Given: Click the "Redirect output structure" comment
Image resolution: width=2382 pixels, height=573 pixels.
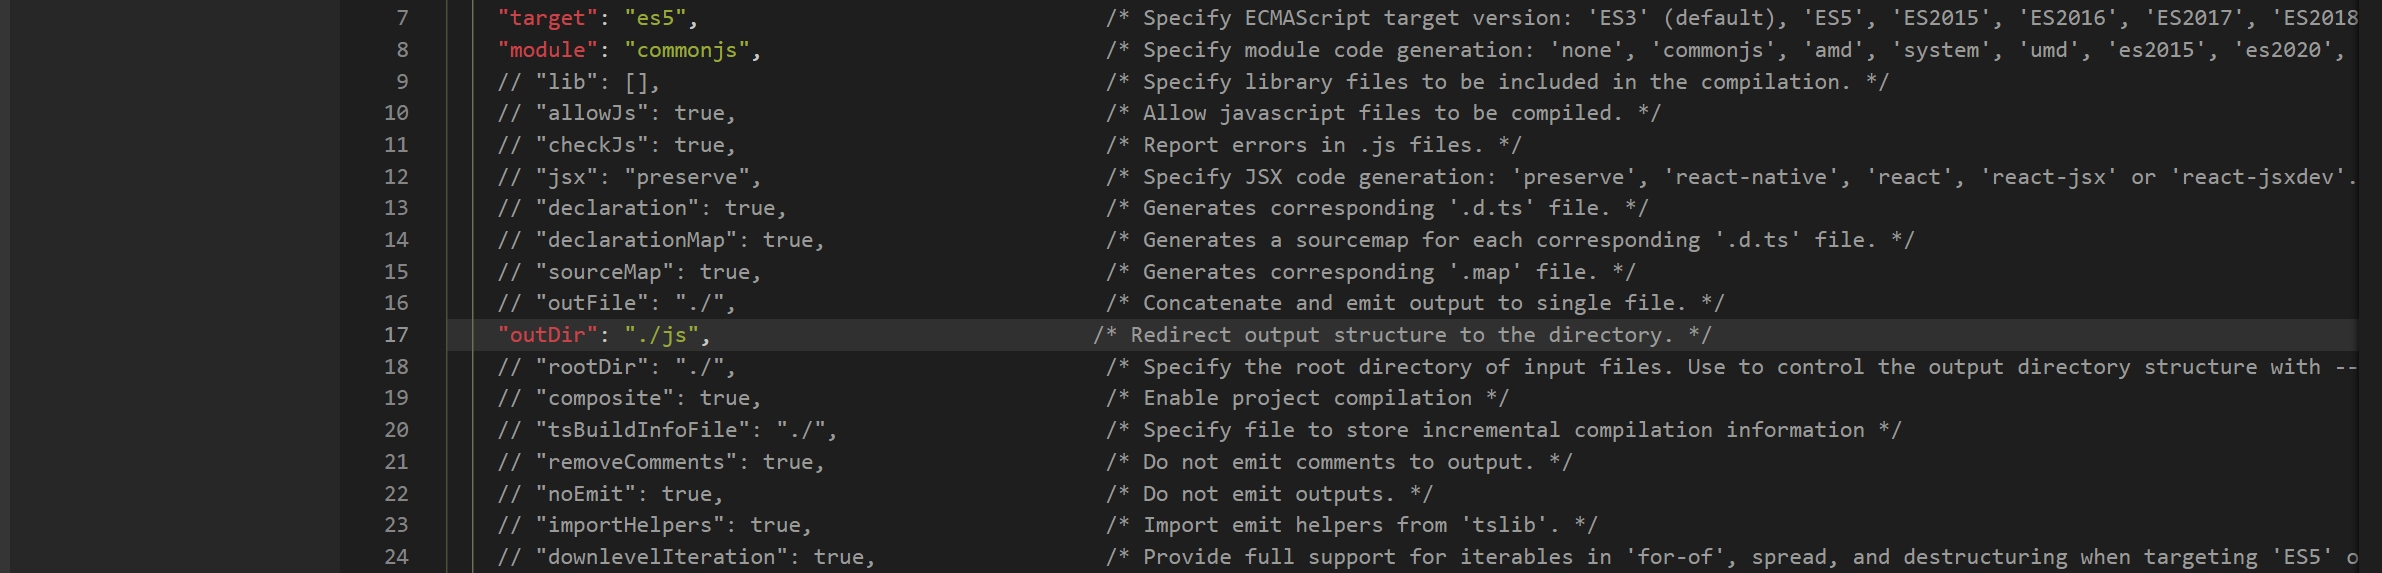Looking at the screenshot, I should [x=1402, y=335].
